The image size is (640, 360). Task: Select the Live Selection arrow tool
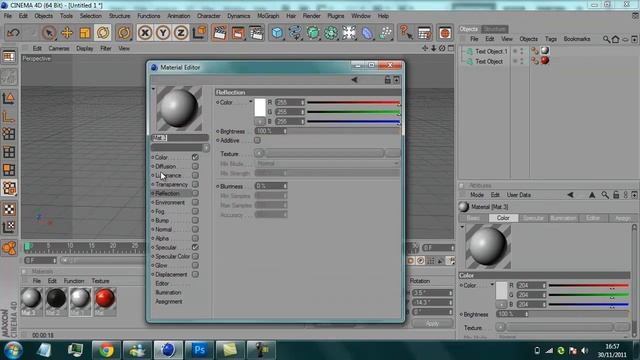[49, 33]
